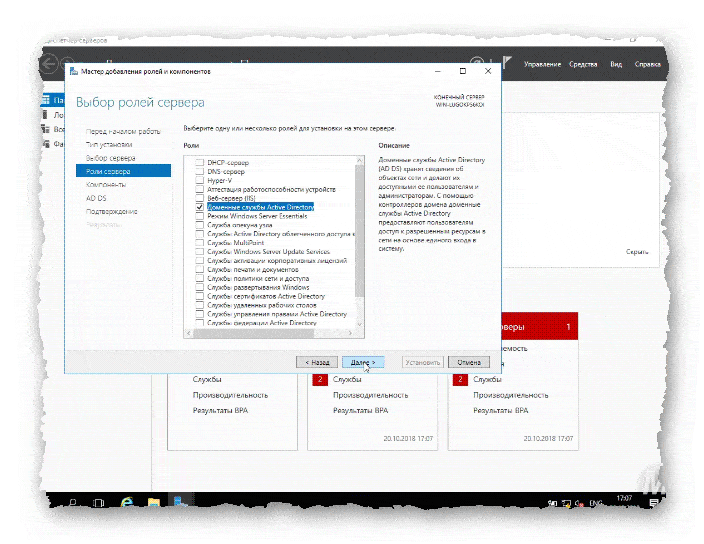Click the red 2 badge in middle tile
704x544 pixels.
point(320,379)
